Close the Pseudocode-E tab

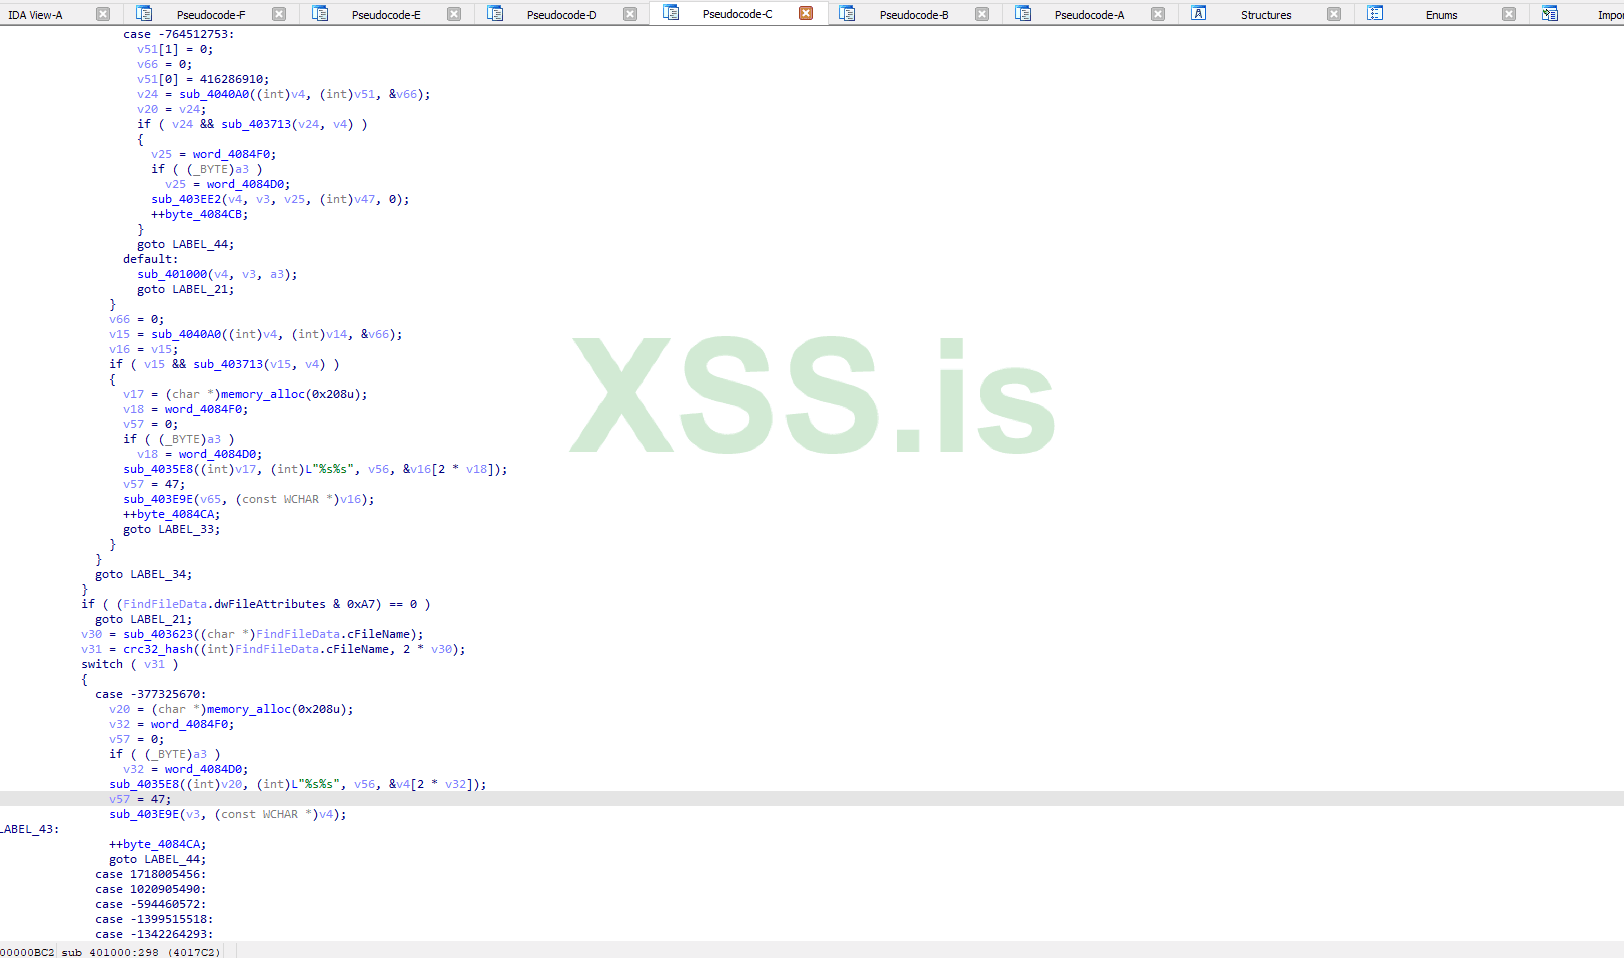454,14
